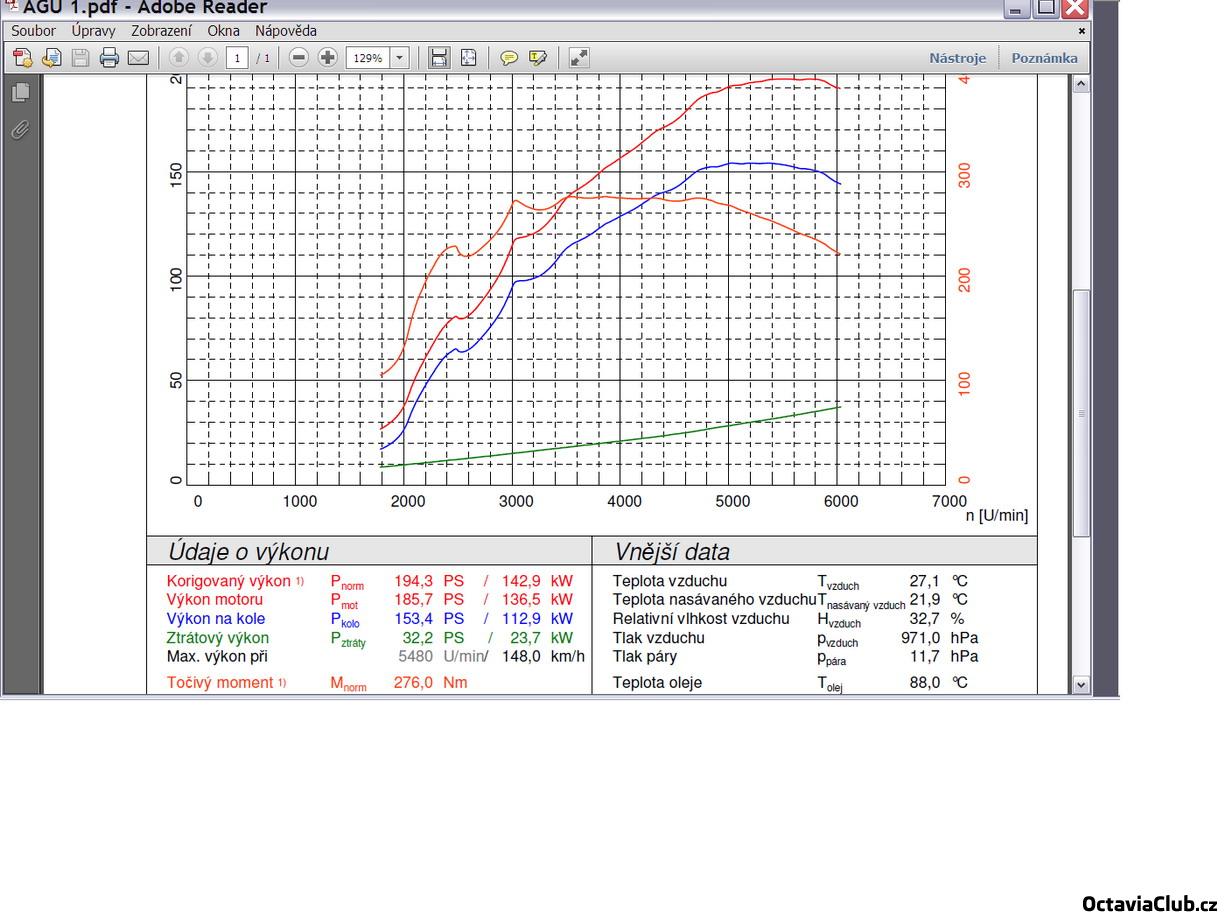This screenshot has height=919, width=1225.
Task: Zoom out with the minus button
Action: tap(298, 58)
